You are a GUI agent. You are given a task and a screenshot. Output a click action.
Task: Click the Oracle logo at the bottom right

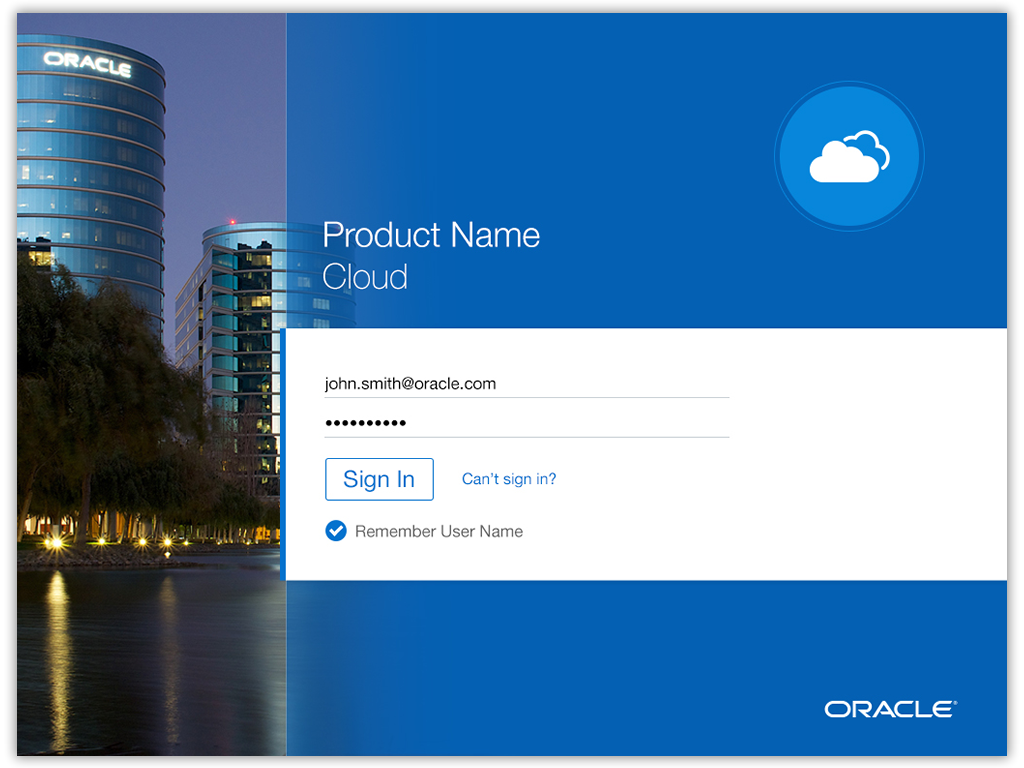(891, 709)
